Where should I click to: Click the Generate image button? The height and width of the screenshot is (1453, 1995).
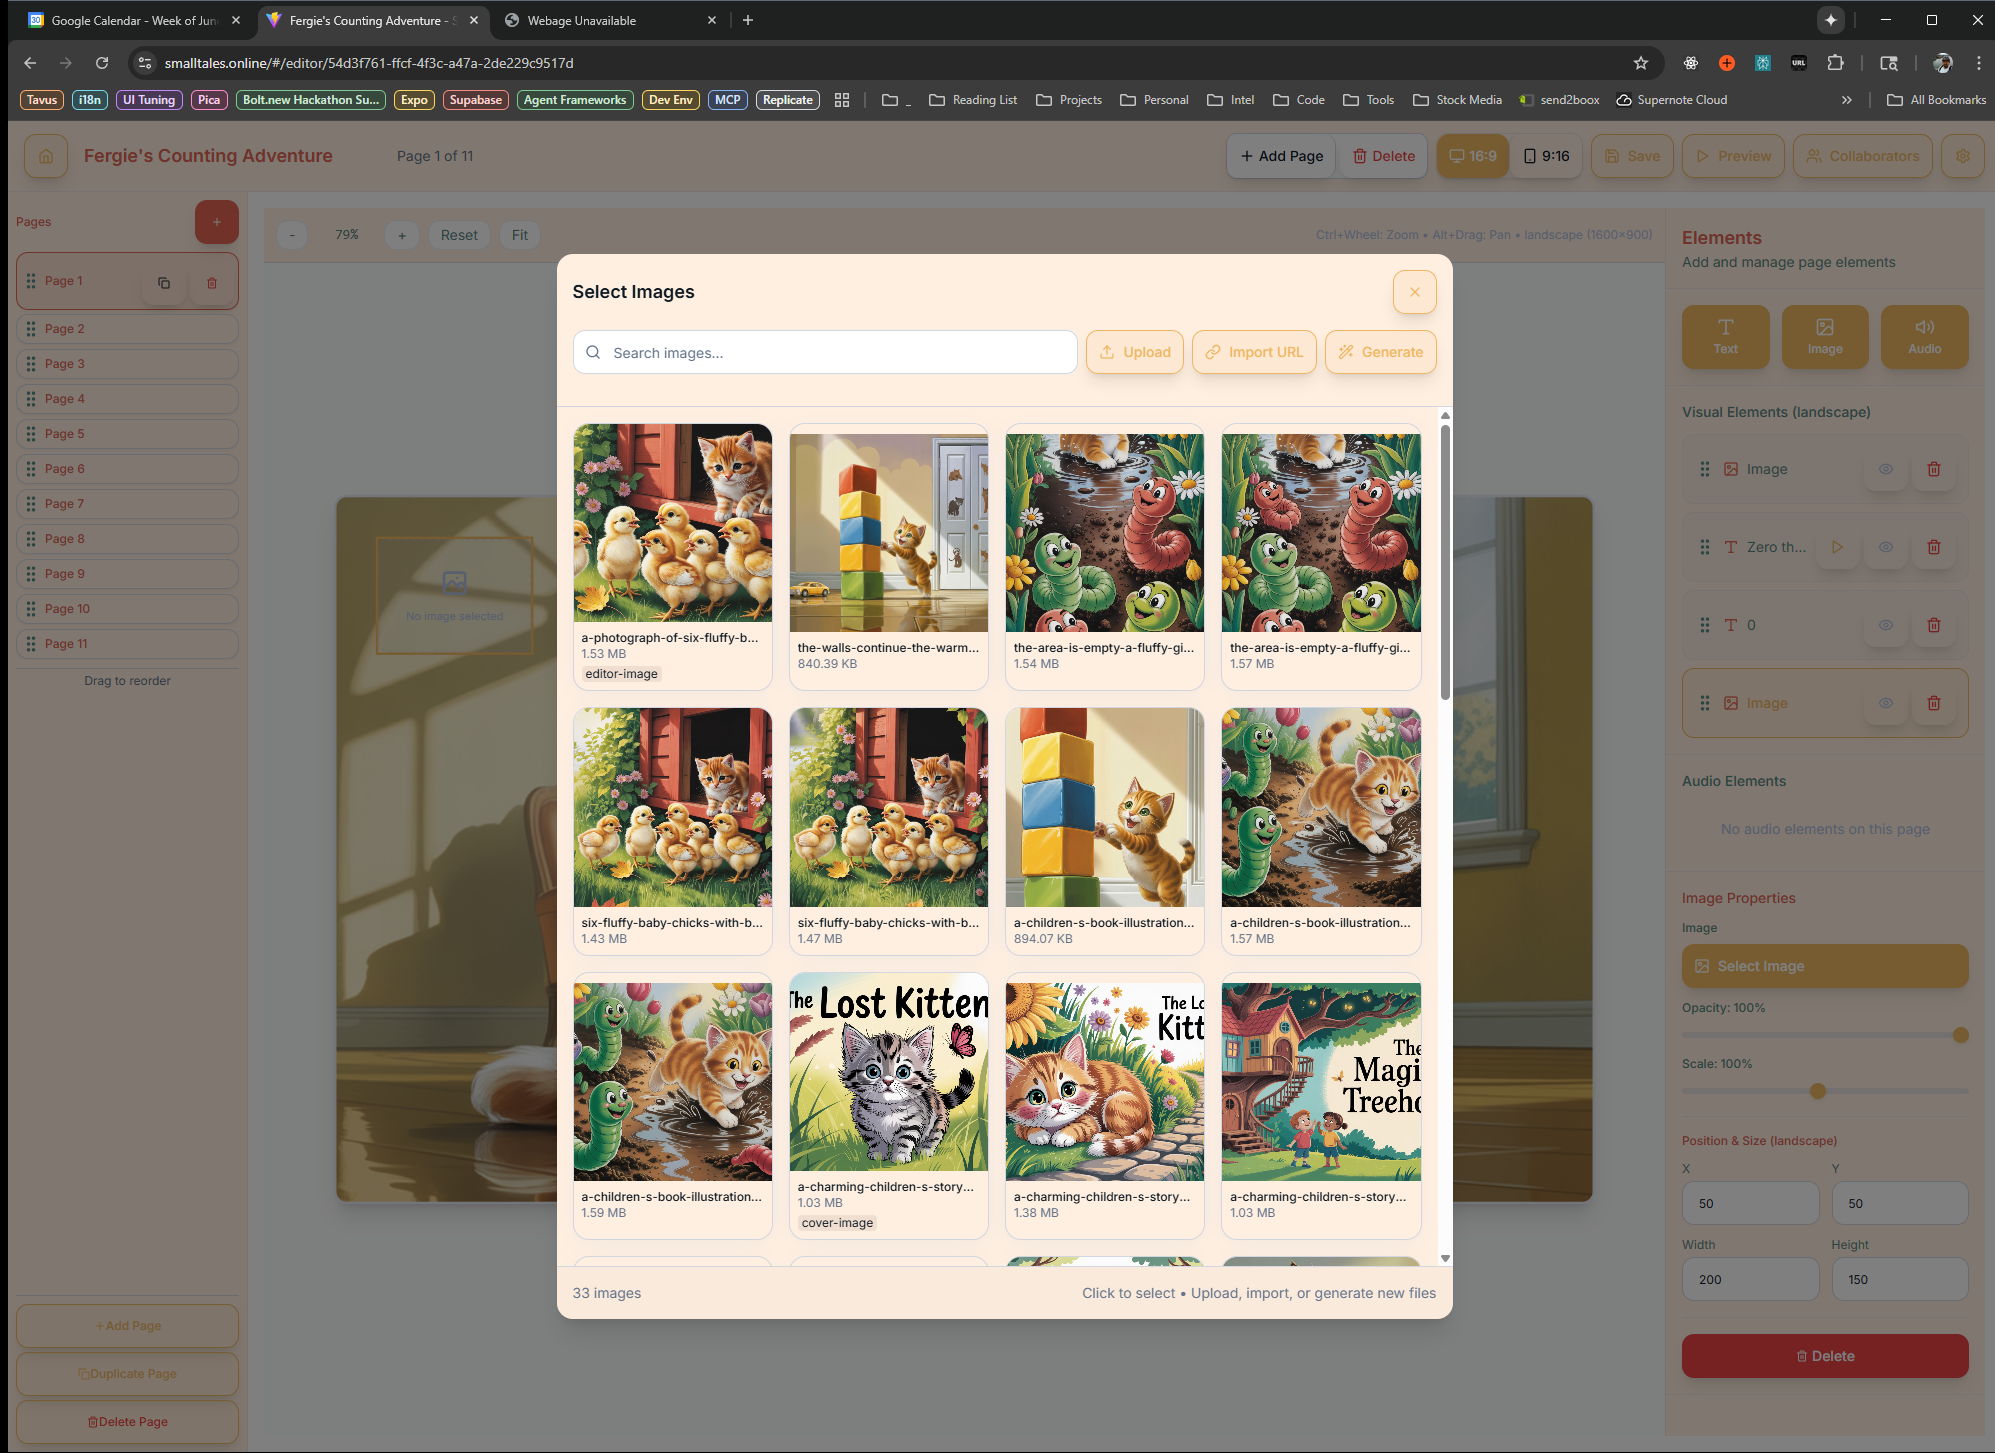pyautogui.click(x=1380, y=352)
